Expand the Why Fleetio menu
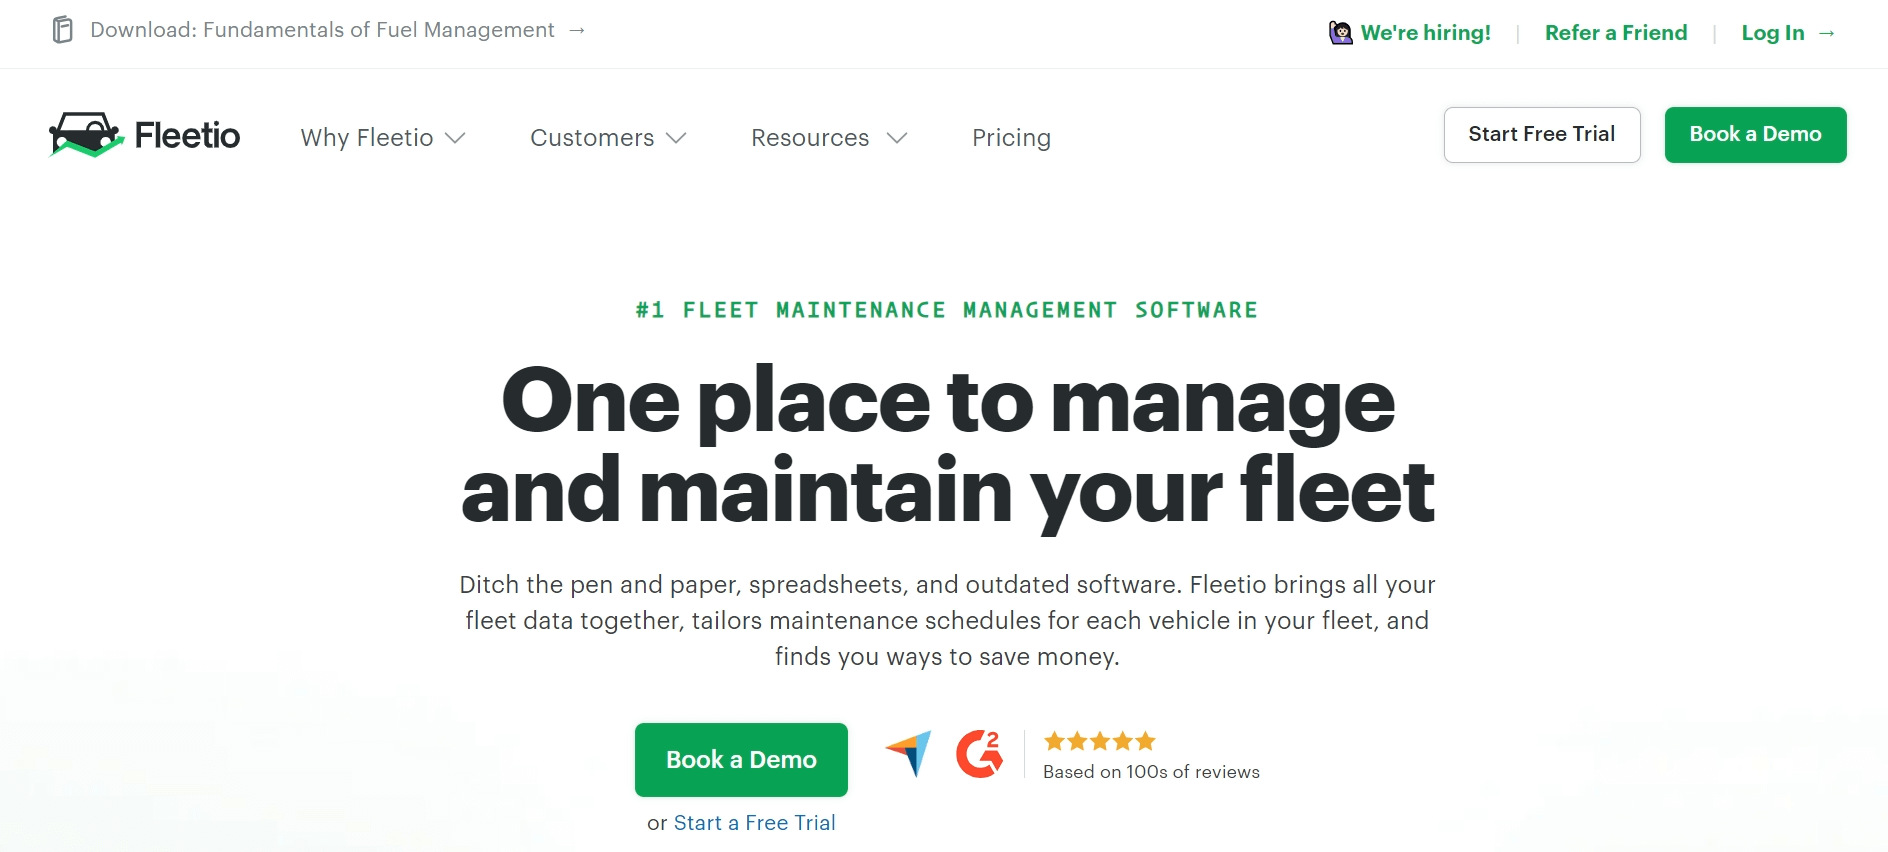 coord(383,138)
